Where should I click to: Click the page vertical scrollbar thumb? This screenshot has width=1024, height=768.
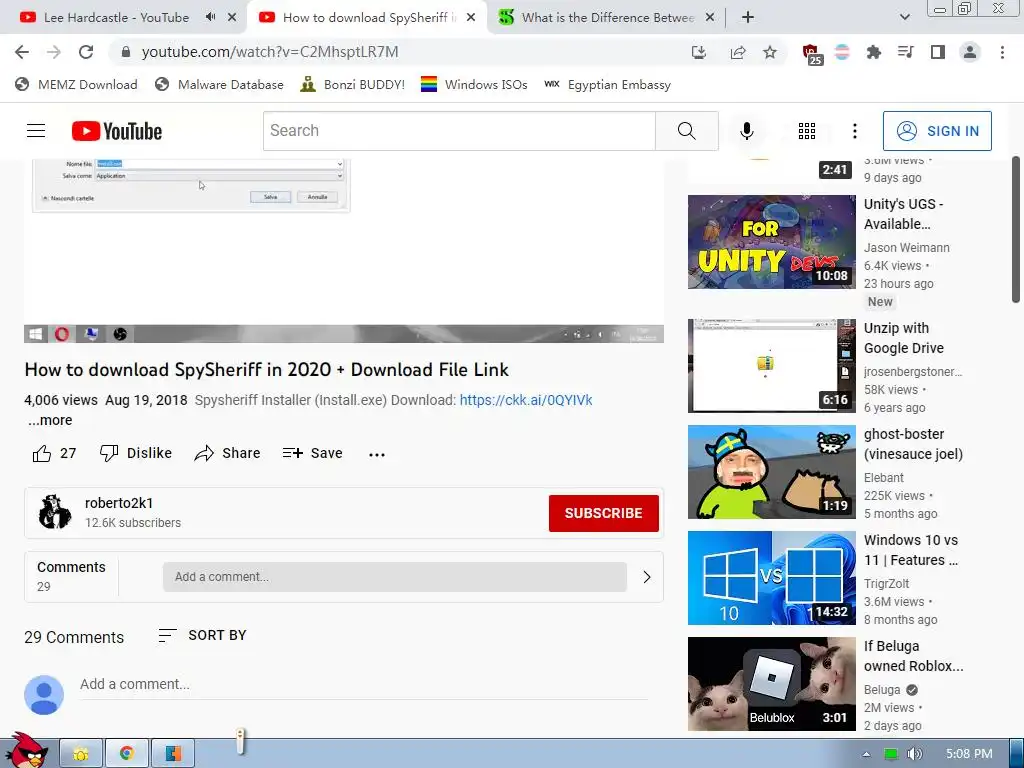pyautogui.click(x=1016, y=229)
